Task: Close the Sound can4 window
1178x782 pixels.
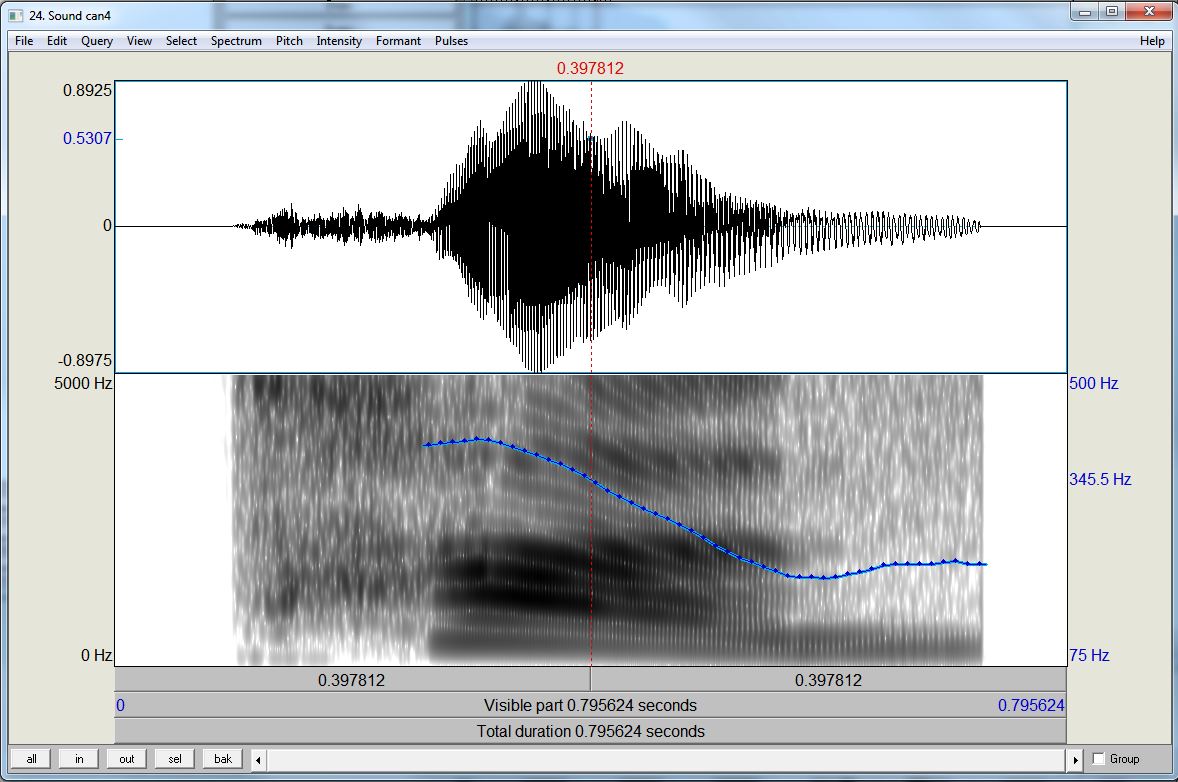Action: click(x=1149, y=11)
